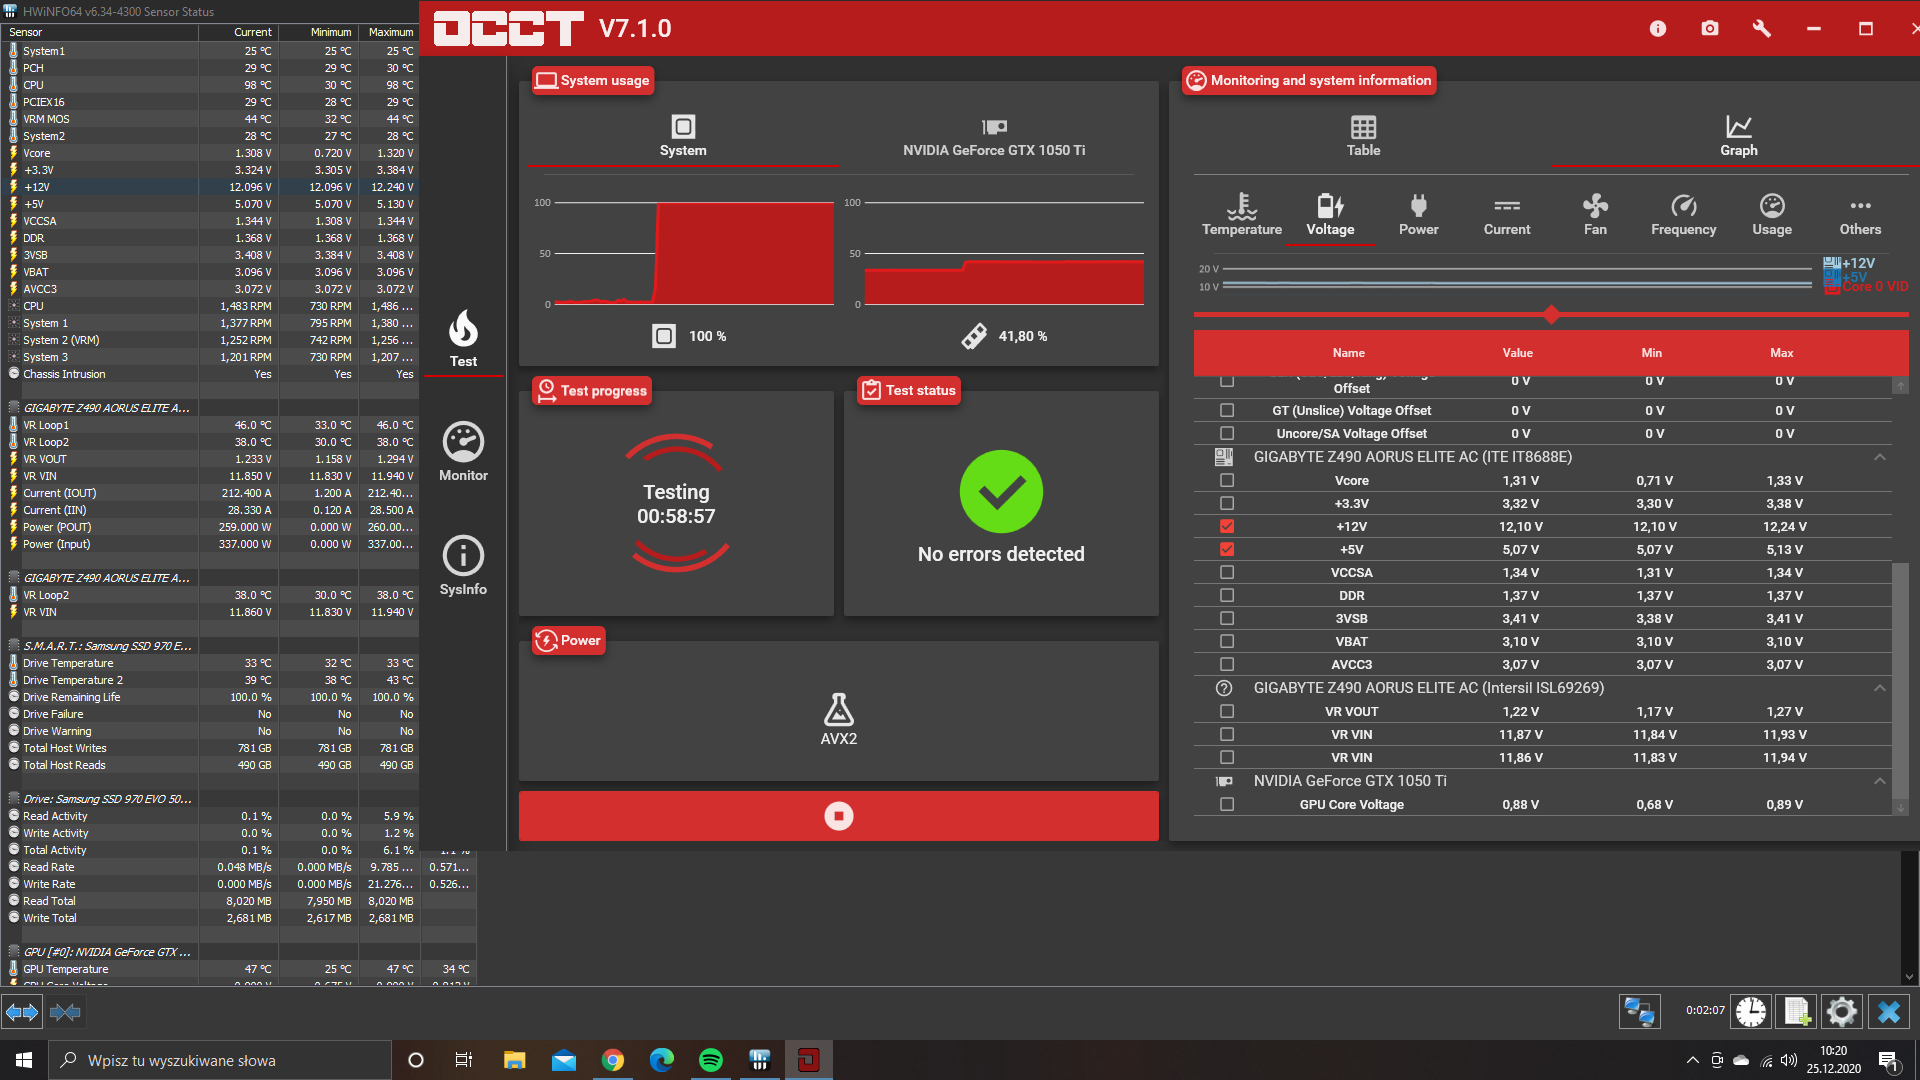Enable the +3.3V checkbox
The height and width of the screenshot is (1080, 1920).
pyautogui.click(x=1227, y=504)
